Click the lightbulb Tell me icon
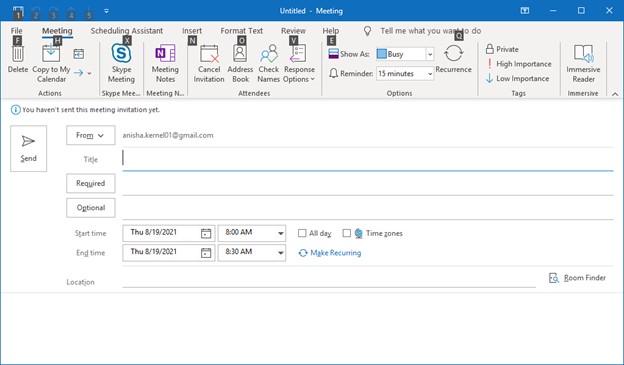Screen dimensions: 624x365 367,31
